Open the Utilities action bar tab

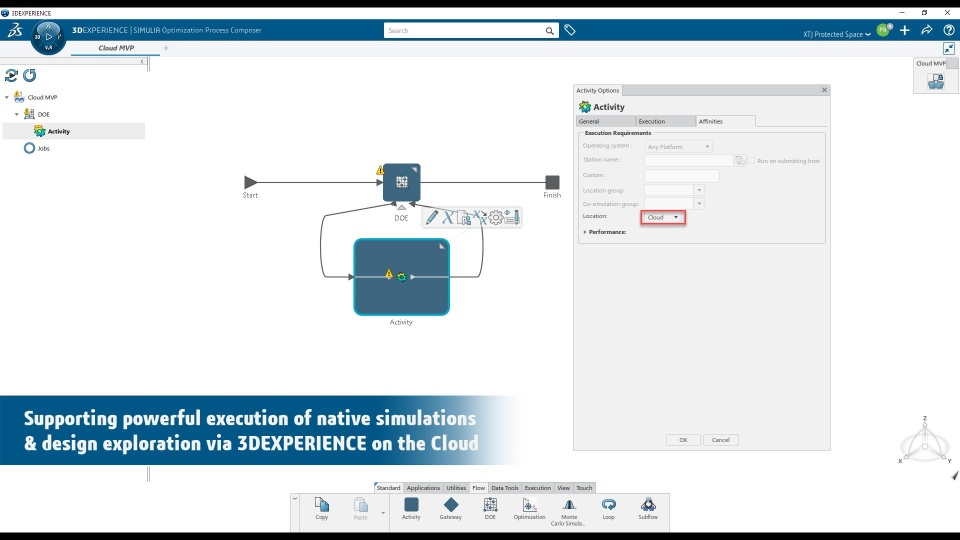(456, 488)
